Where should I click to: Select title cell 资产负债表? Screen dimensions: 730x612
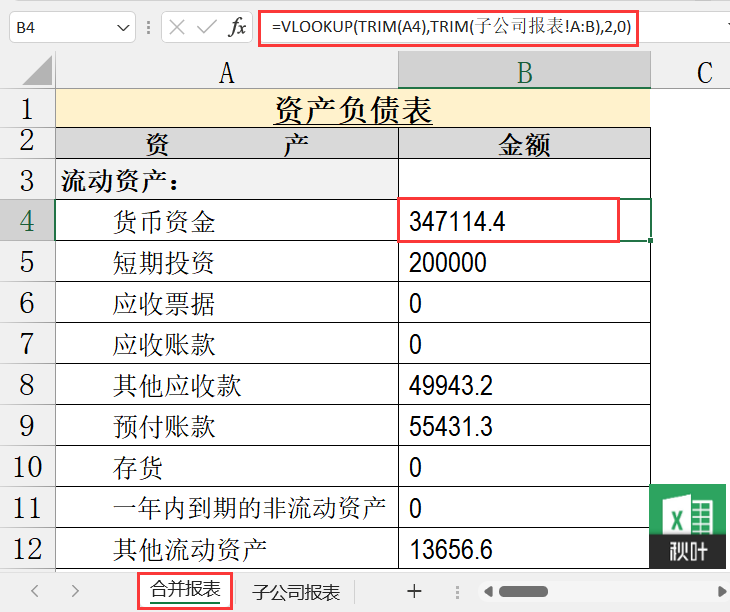coord(353,108)
